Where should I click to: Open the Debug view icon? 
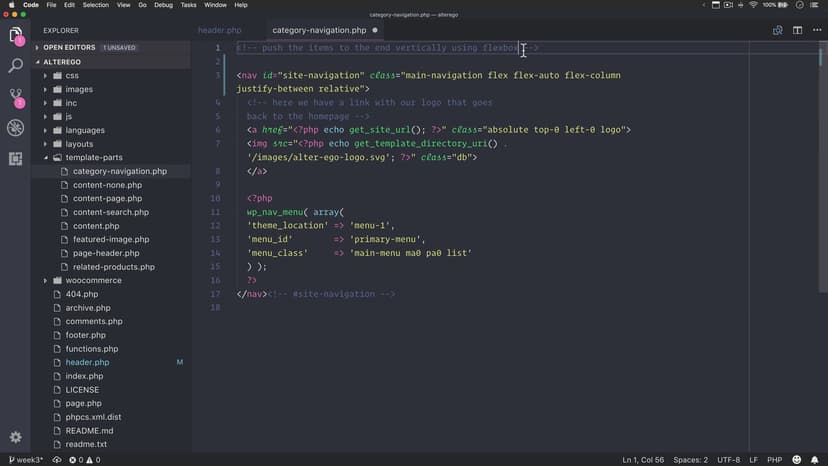click(16, 128)
